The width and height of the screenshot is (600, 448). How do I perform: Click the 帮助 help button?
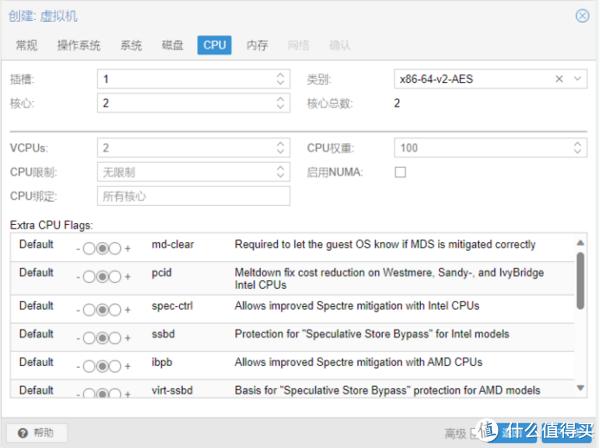(x=37, y=433)
